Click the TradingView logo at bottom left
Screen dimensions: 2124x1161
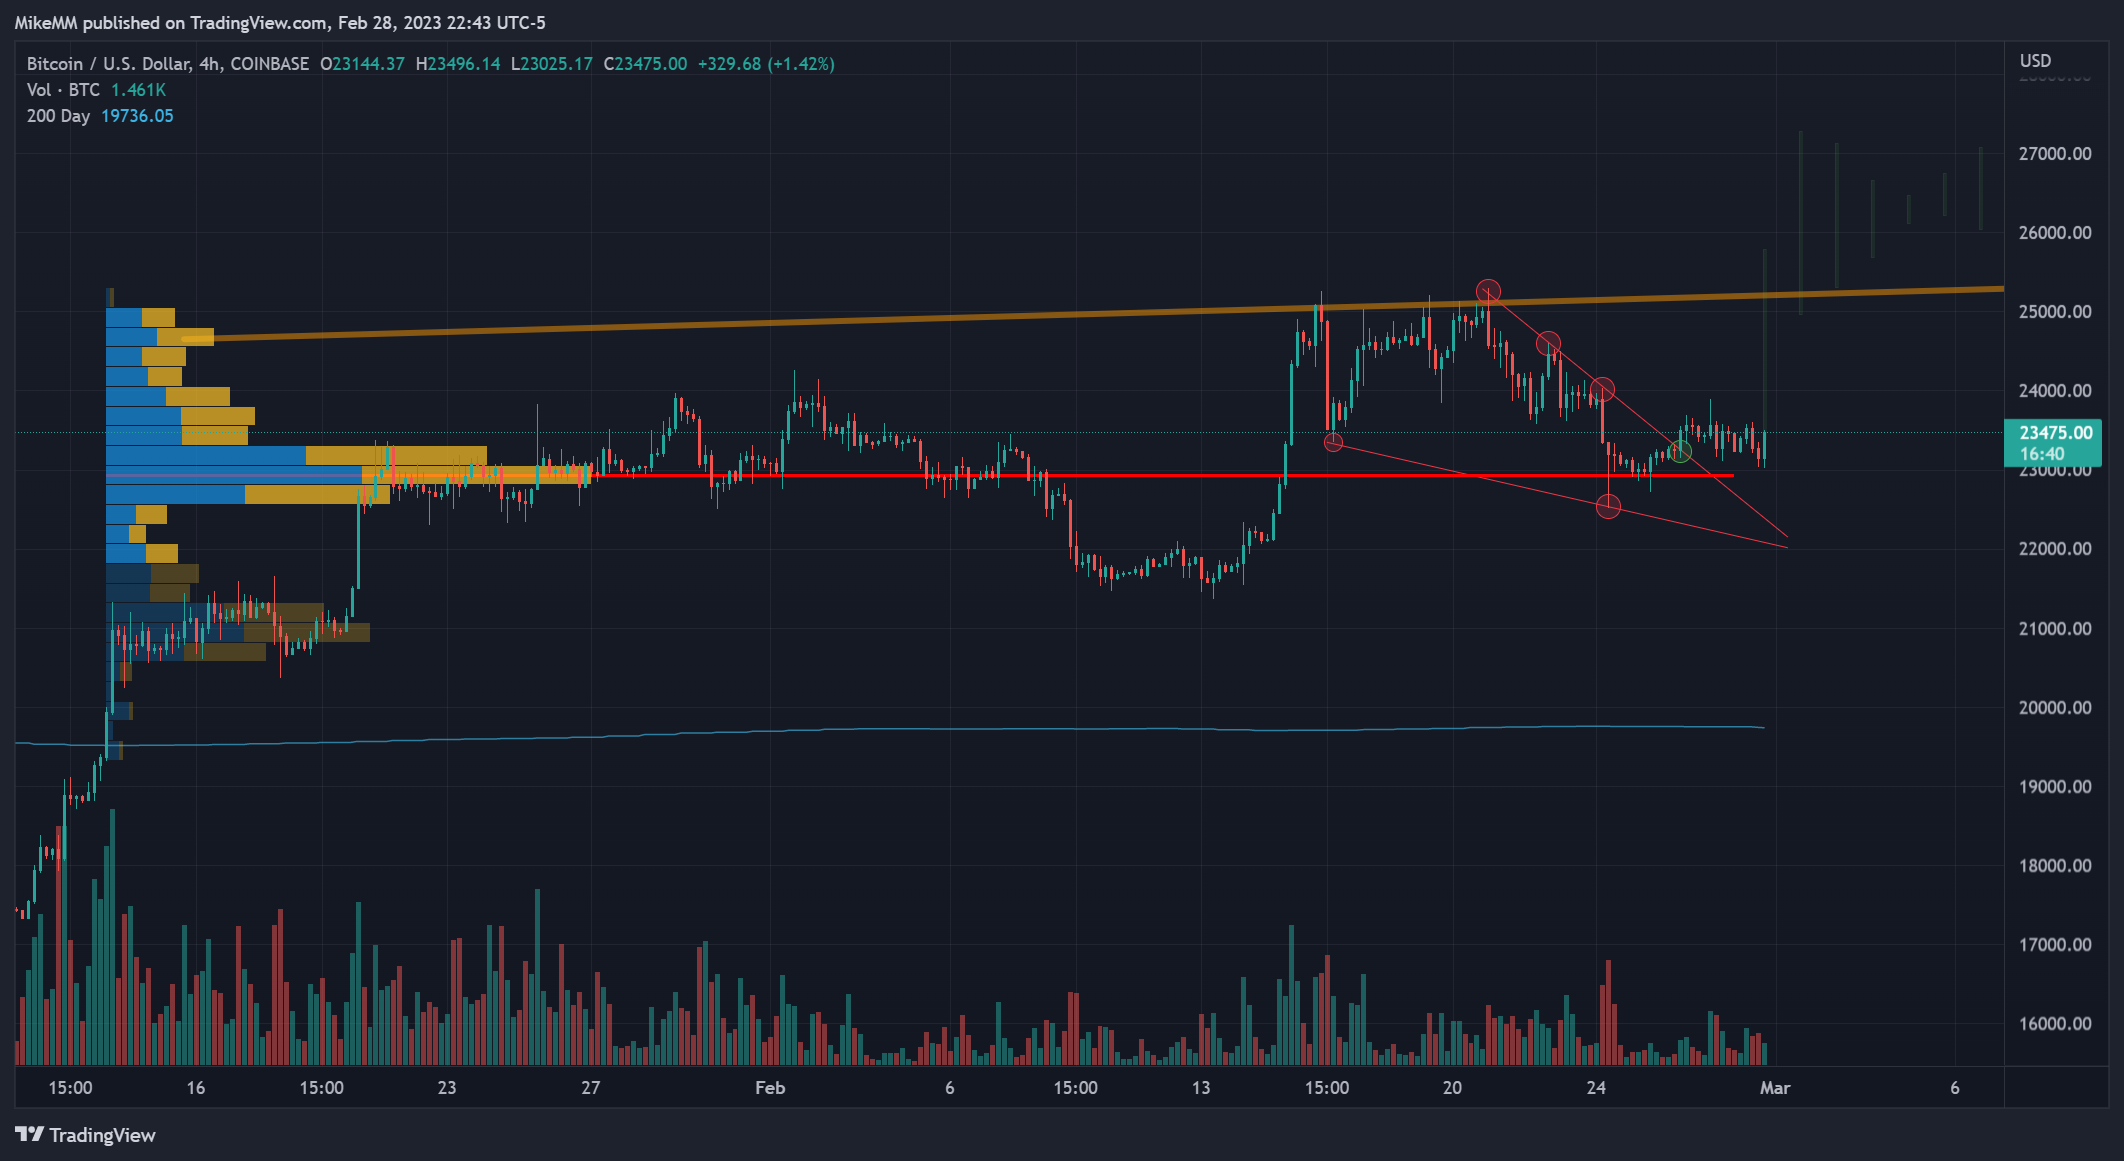tap(85, 1135)
